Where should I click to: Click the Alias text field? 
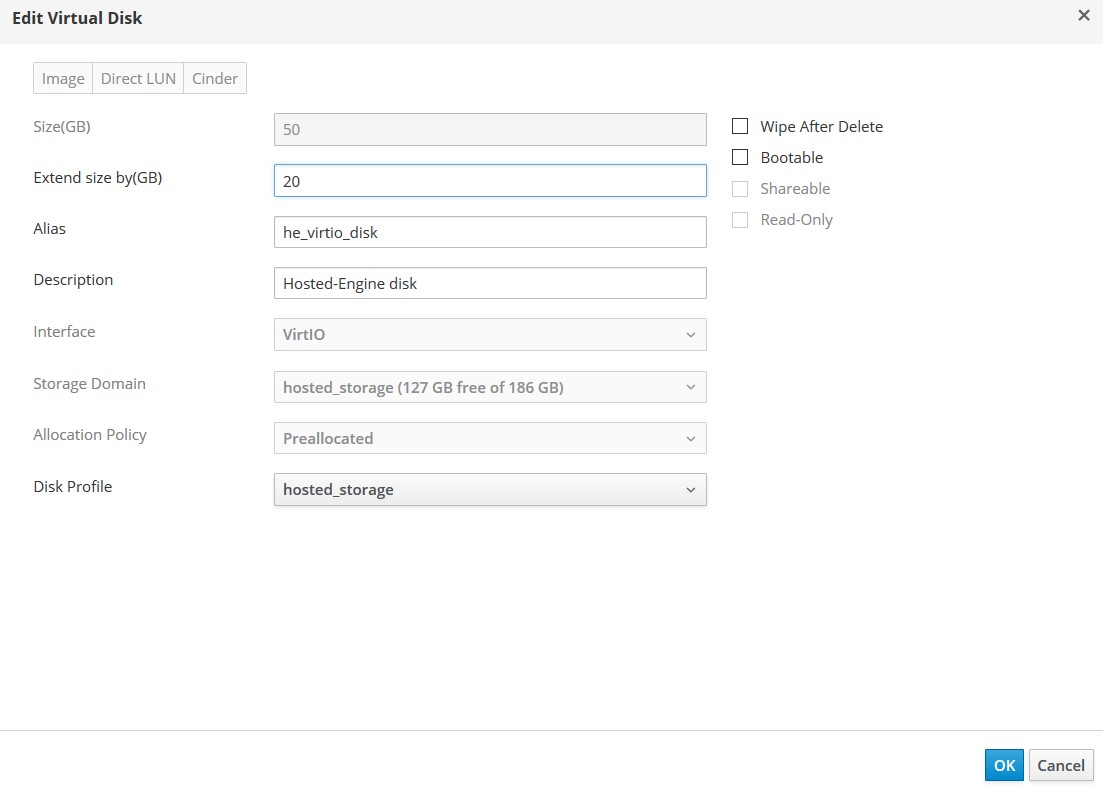(489, 232)
